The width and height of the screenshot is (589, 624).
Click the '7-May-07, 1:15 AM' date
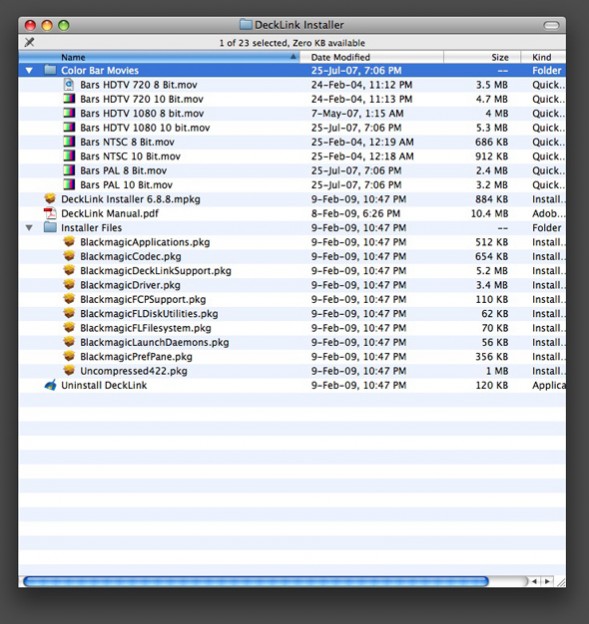click(x=357, y=113)
